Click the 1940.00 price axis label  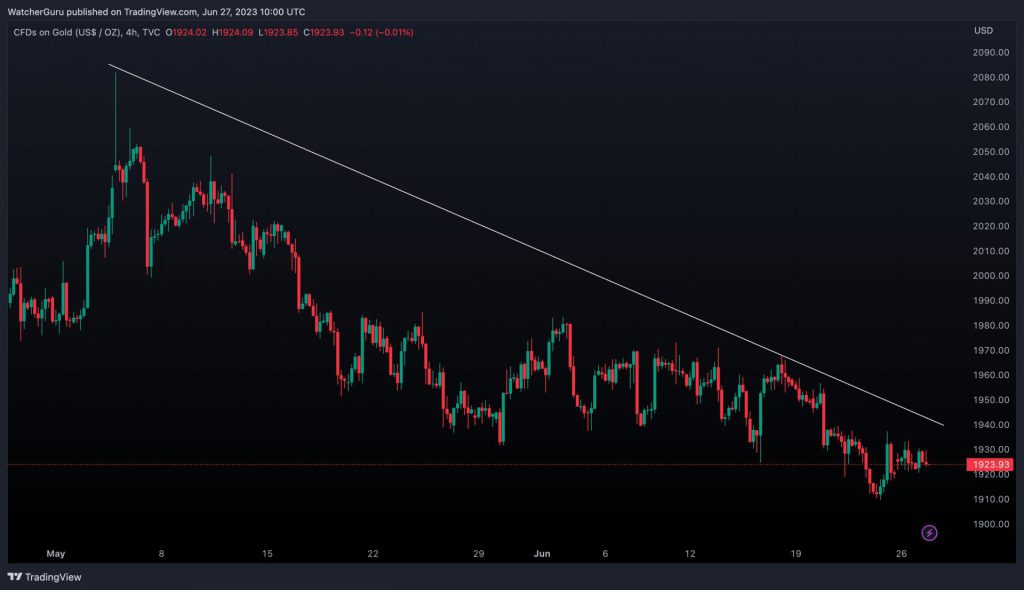coord(991,425)
